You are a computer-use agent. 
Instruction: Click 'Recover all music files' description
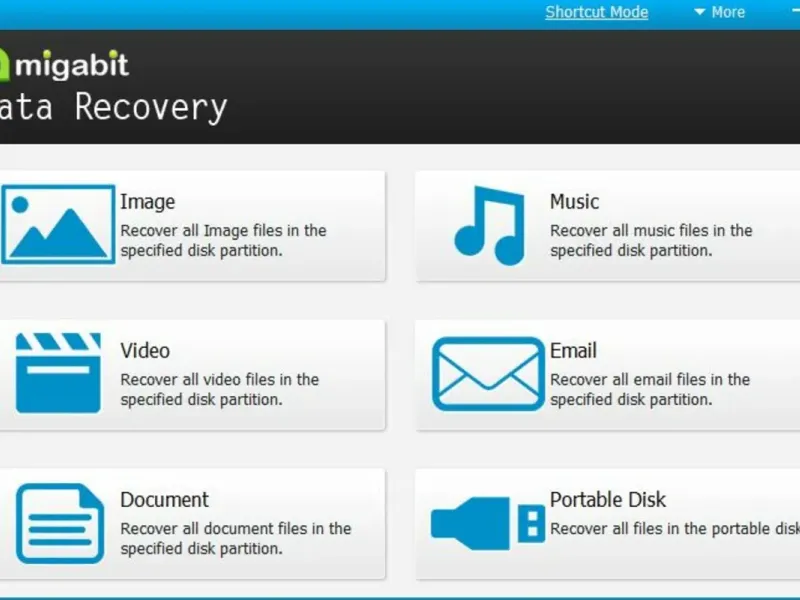click(651, 241)
